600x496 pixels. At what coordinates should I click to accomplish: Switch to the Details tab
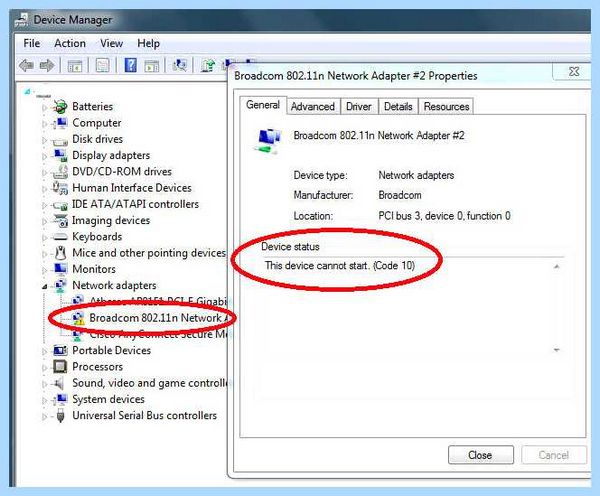(x=398, y=106)
